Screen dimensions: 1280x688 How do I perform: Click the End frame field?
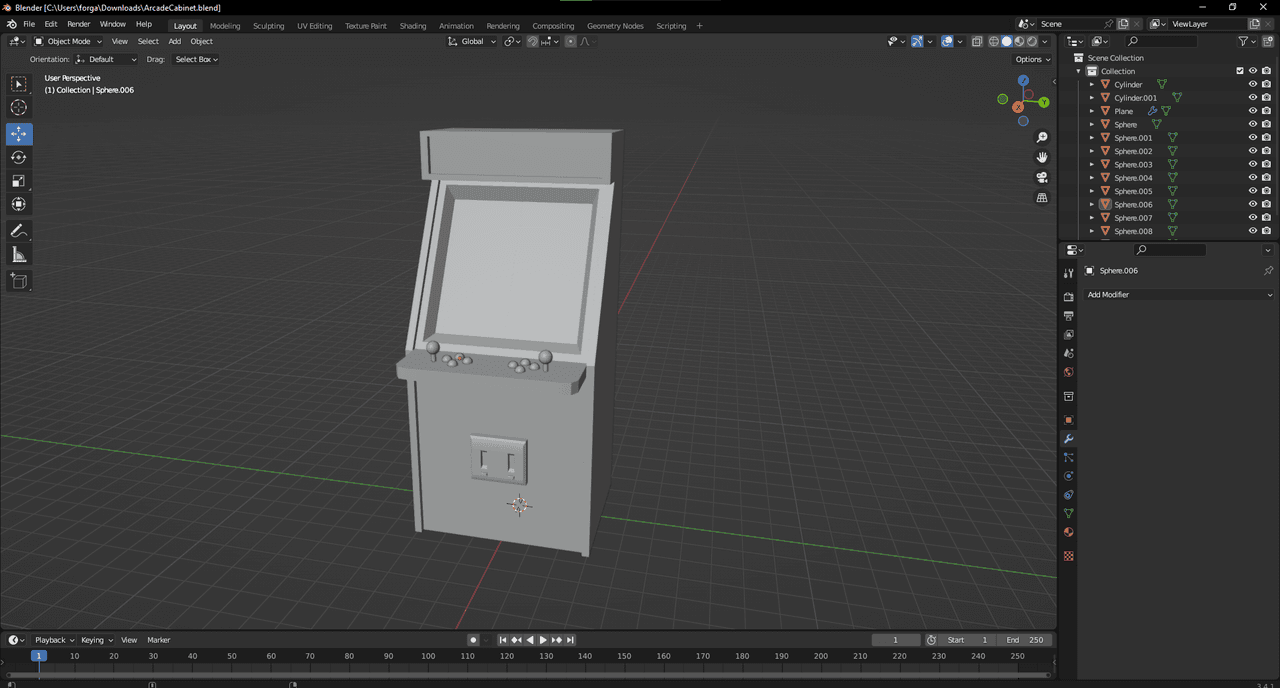[x=1025, y=640]
